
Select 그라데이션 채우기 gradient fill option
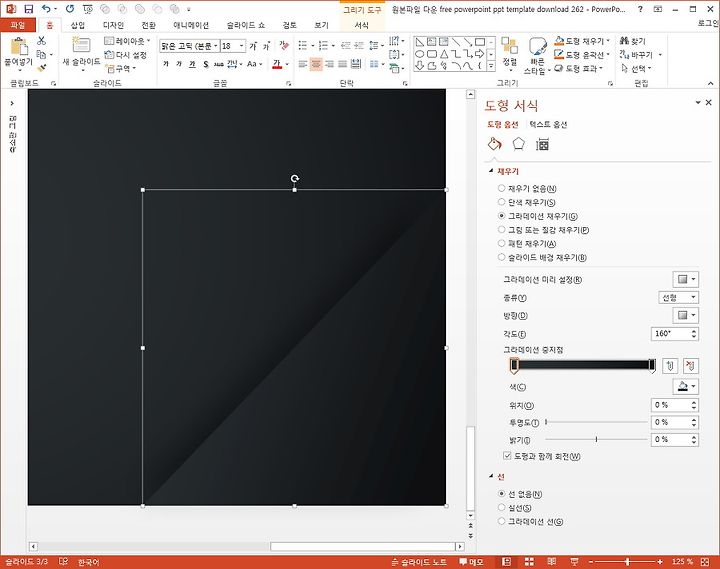537,216
